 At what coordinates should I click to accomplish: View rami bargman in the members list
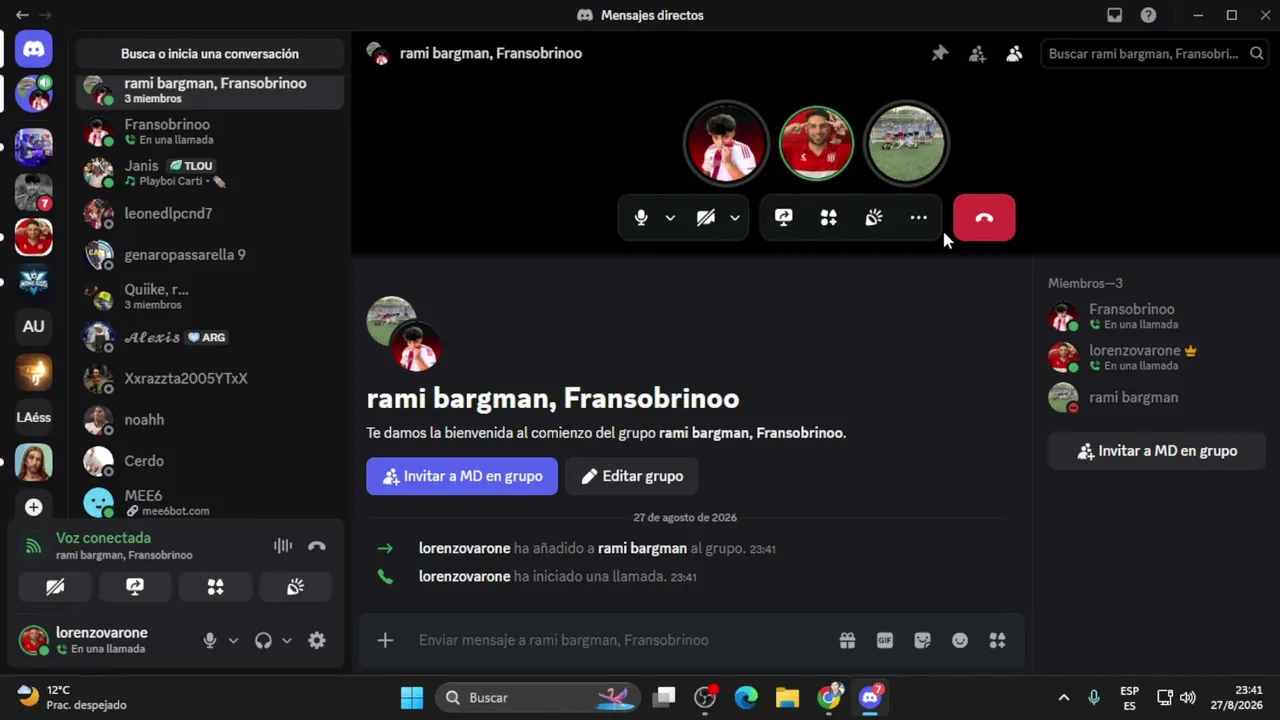(1157, 398)
